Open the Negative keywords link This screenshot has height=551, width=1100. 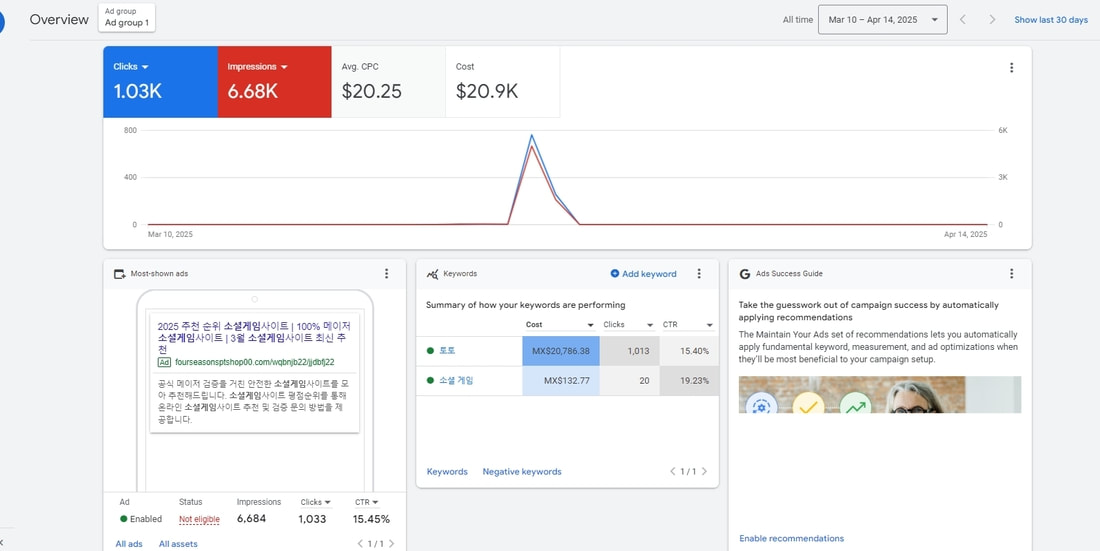521,471
